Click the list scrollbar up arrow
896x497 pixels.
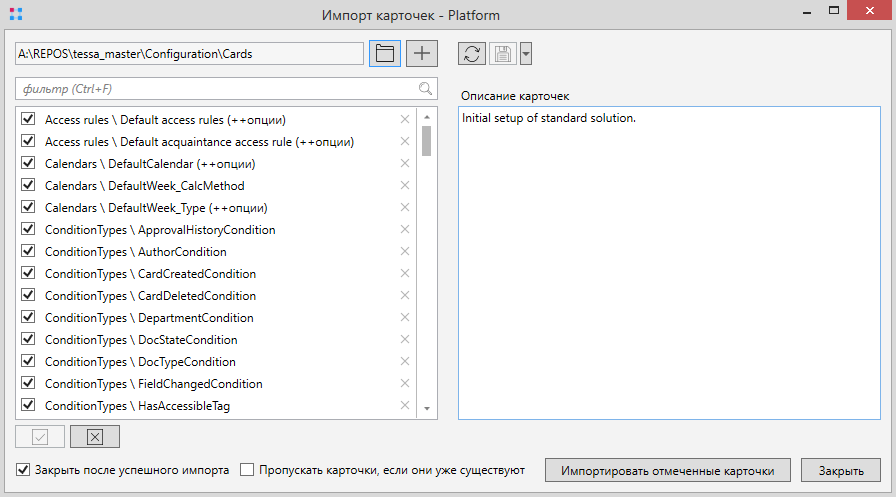click(427, 118)
